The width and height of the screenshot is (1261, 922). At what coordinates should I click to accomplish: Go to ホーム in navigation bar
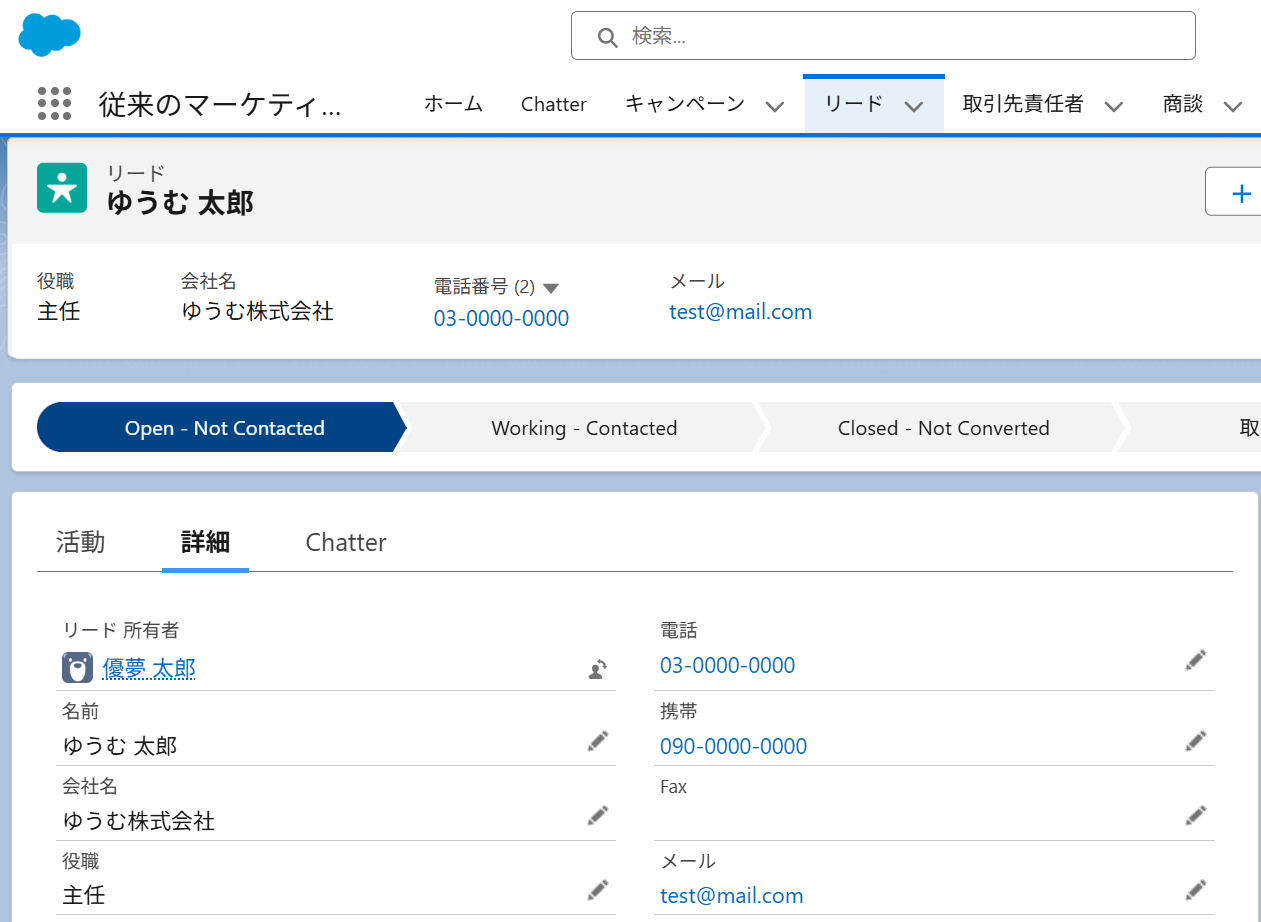453,104
